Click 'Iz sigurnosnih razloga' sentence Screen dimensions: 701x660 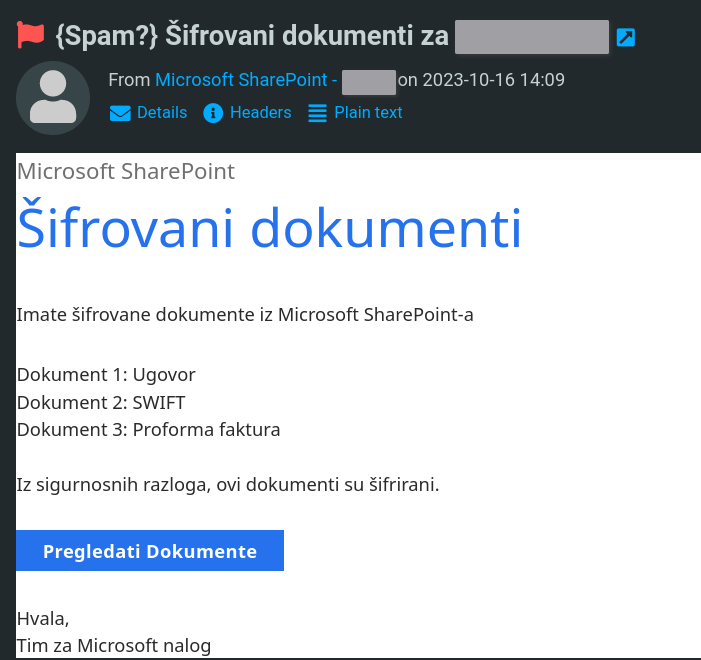[x=228, y=485]
